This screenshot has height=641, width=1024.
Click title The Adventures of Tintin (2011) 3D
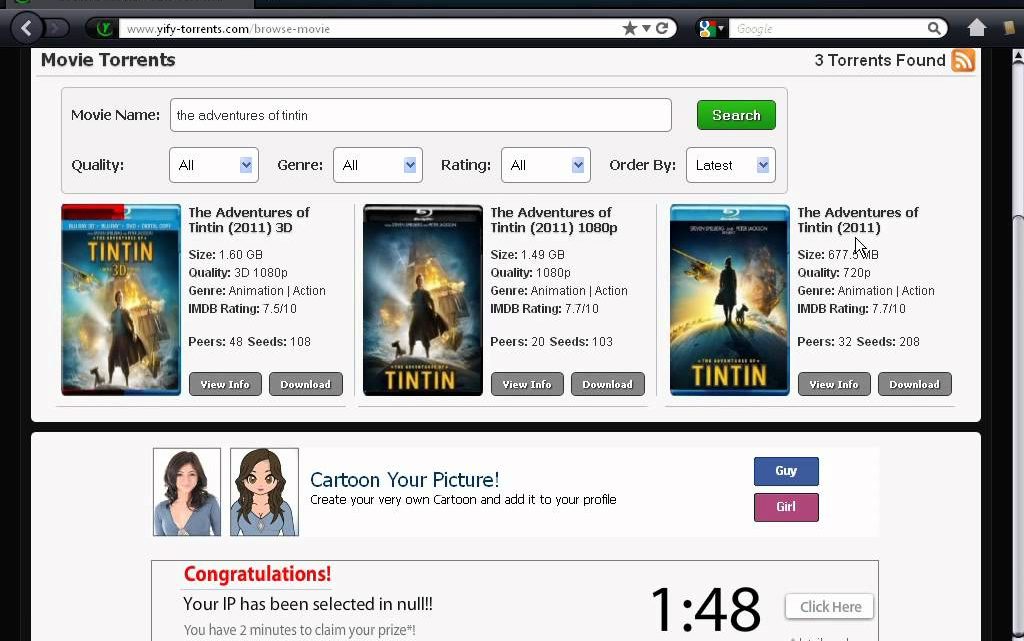click(249, 220)
